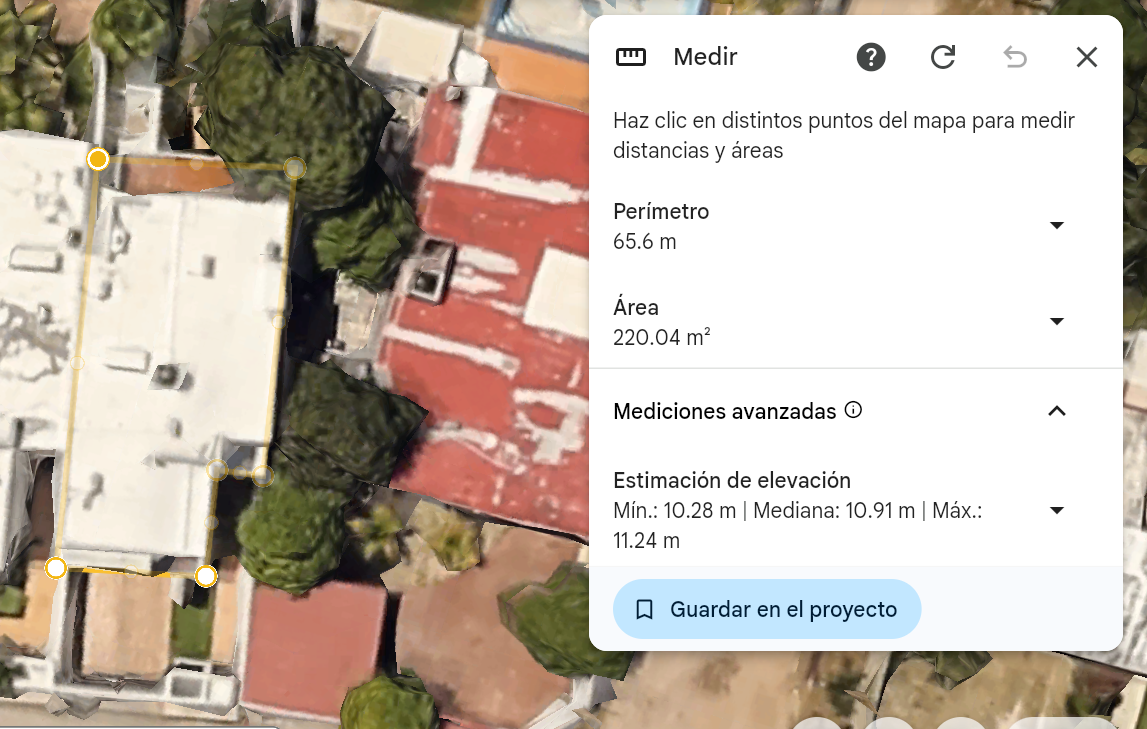Select the bottom-left white polygon vertex
Image resolution: width=1147 pixels, height=729 pixels.
click(x=56, y=567)
